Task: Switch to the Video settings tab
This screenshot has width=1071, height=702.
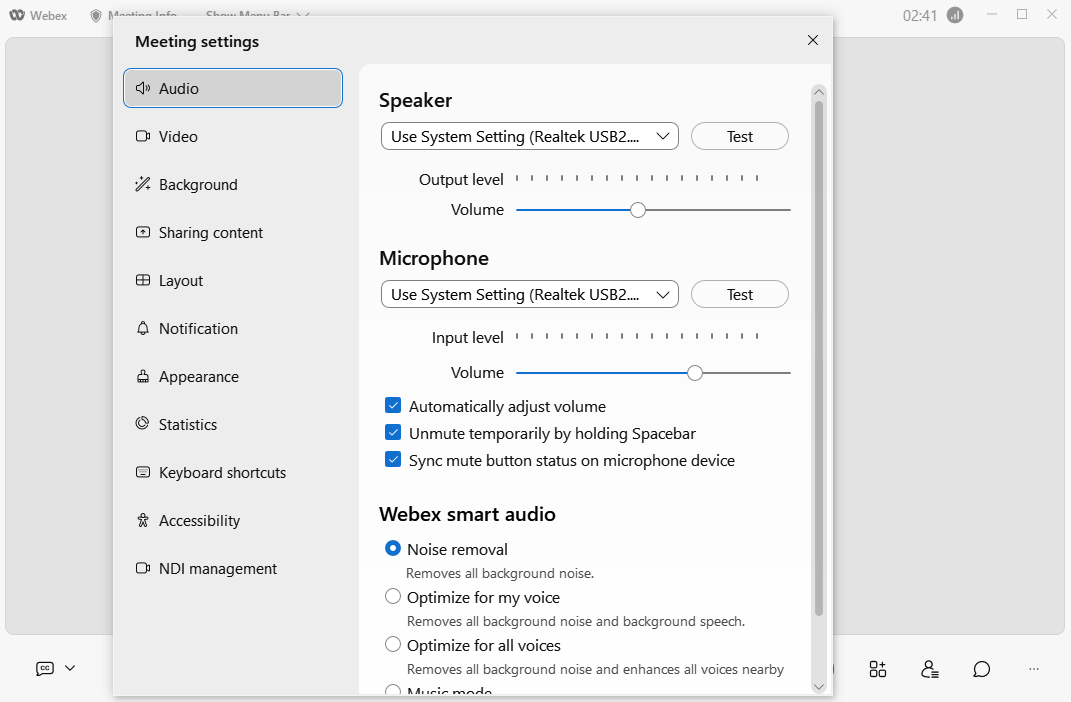Action: 178,137
